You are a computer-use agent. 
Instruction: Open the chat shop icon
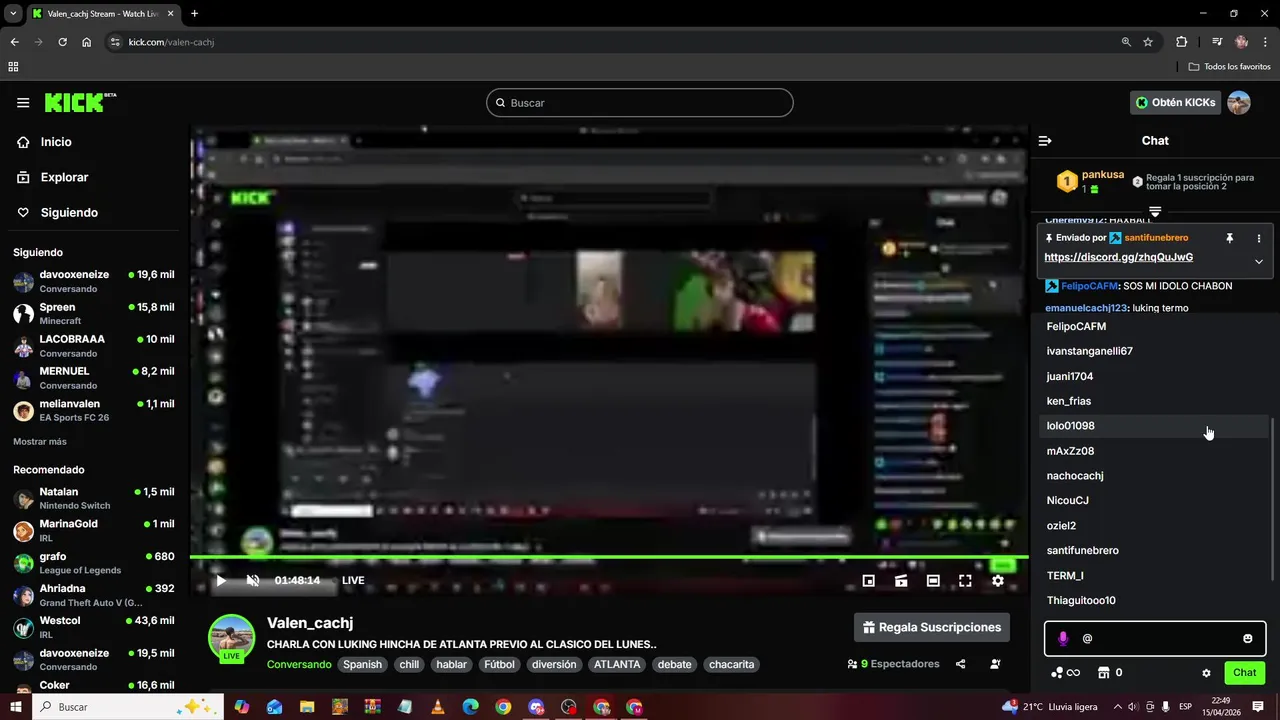(x=1104, y=673)
